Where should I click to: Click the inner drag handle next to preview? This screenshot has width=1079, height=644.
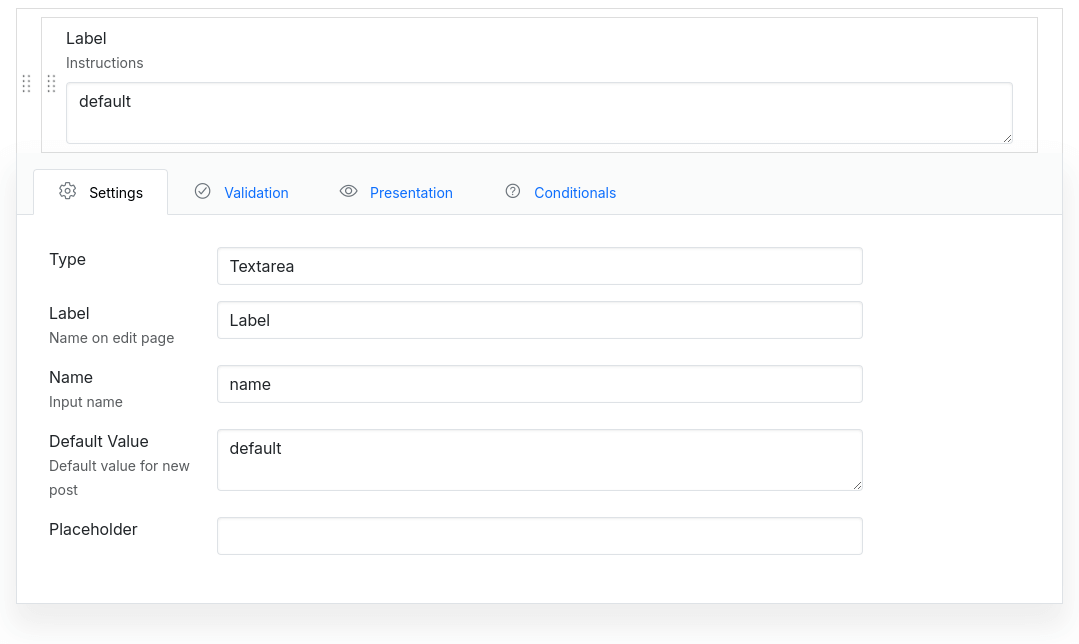(51, 84)
